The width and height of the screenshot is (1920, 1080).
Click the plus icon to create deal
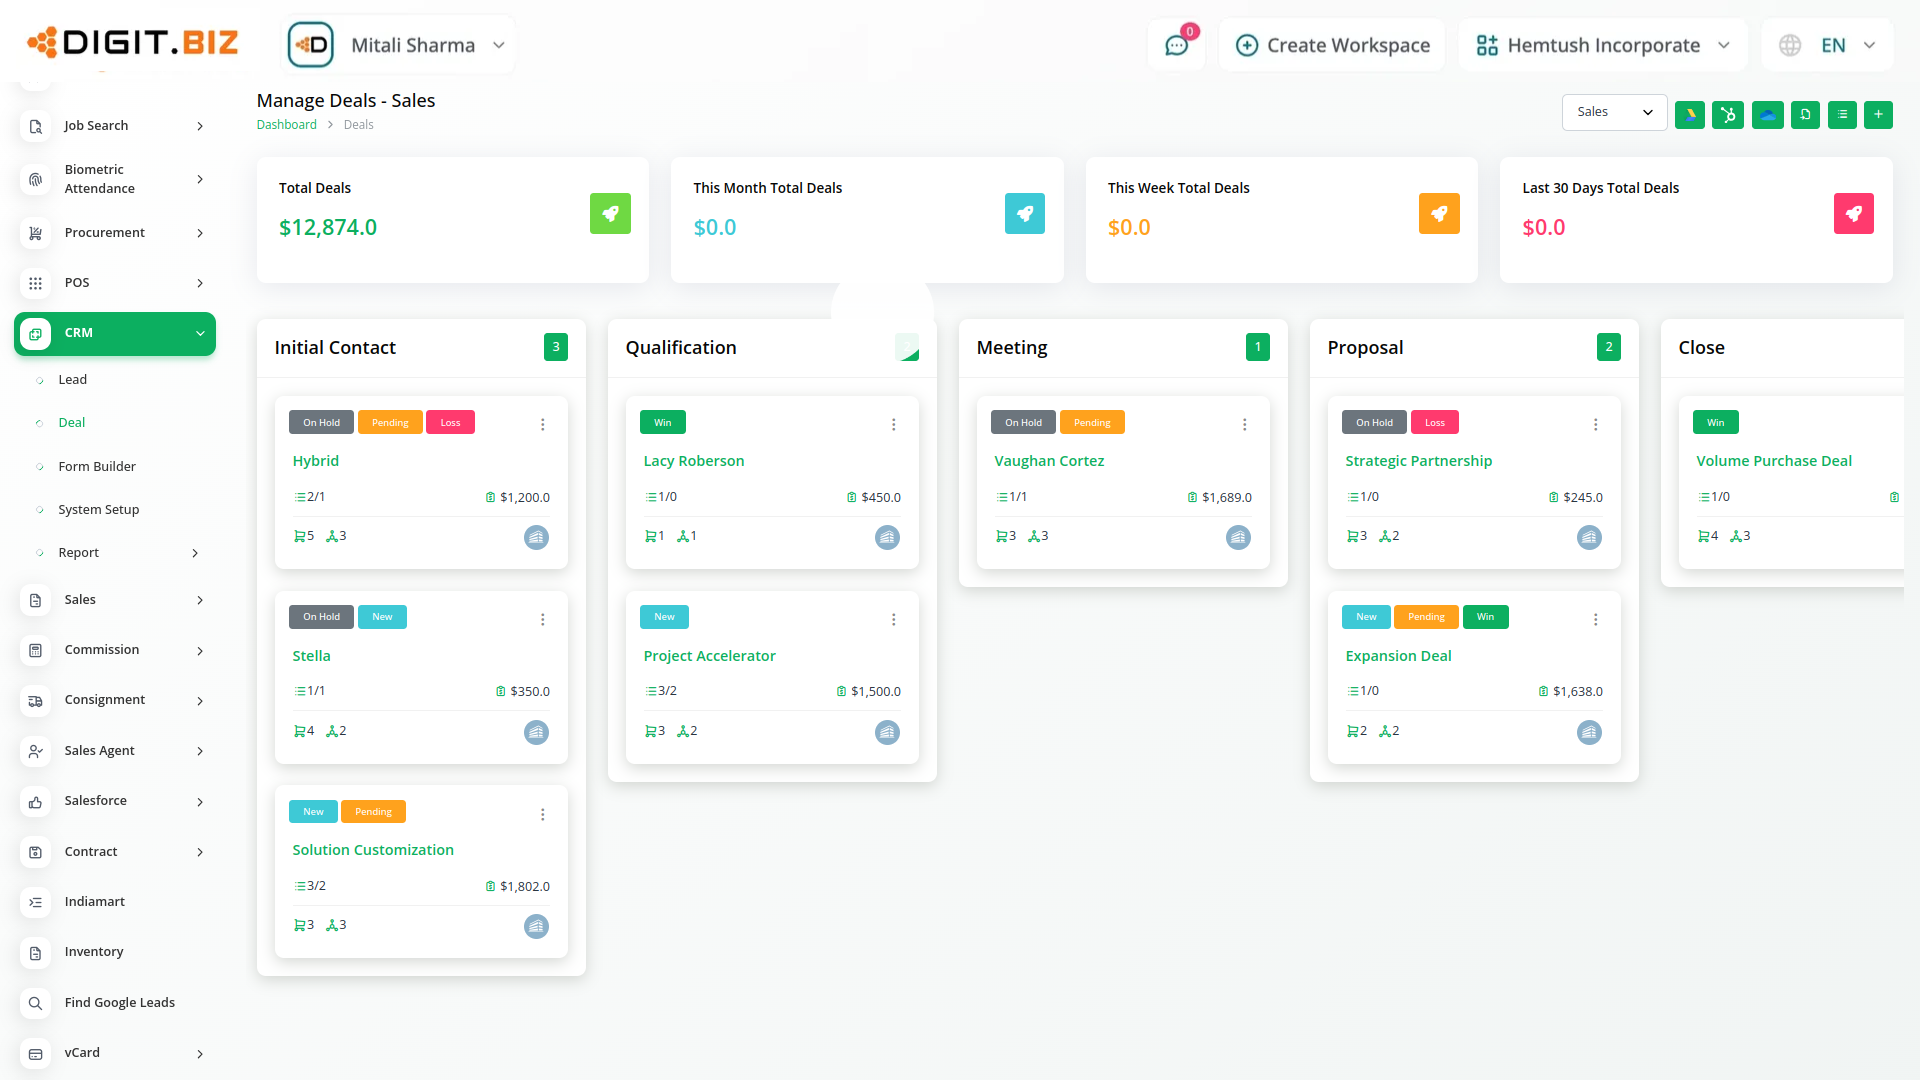click(1878, 115)
